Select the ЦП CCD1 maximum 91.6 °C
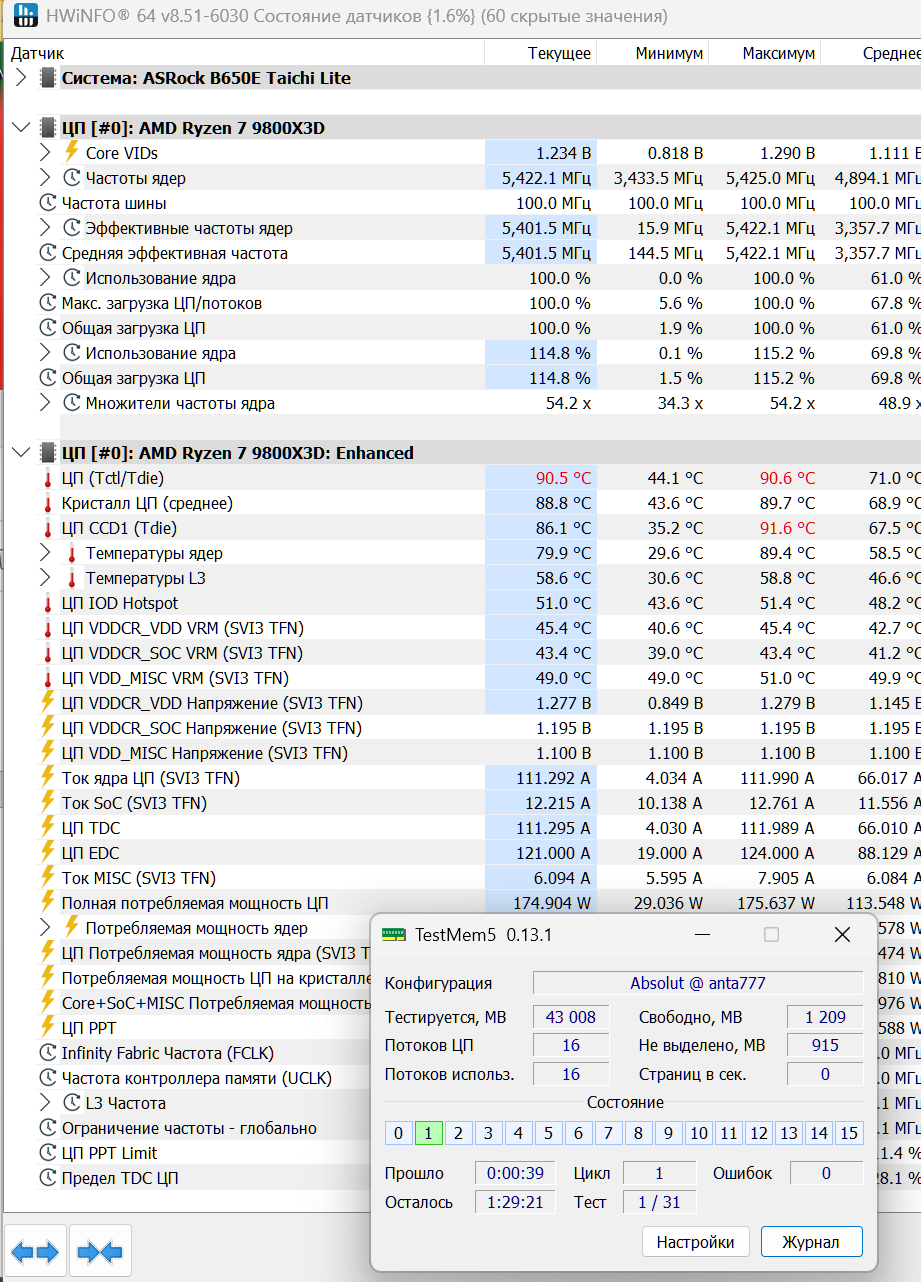The width and height of the screenshot is (921, 1282). 765,528
